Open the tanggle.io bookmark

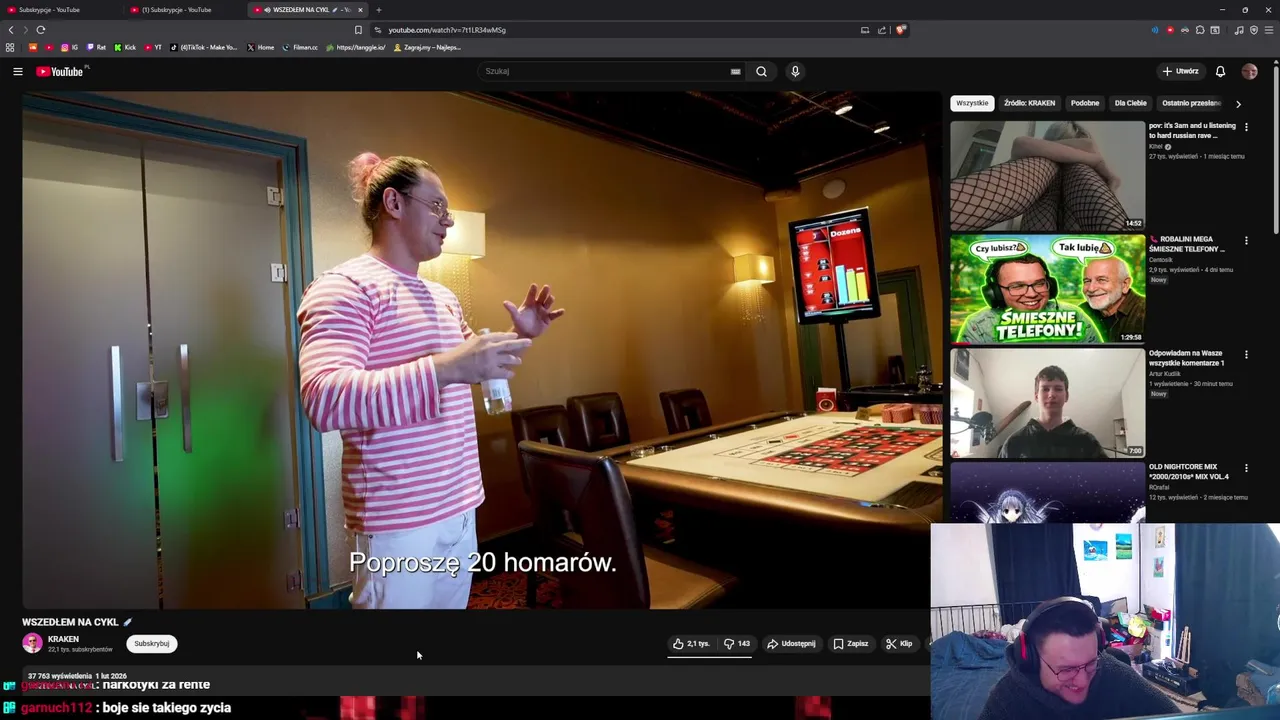[x=355, y=47]
